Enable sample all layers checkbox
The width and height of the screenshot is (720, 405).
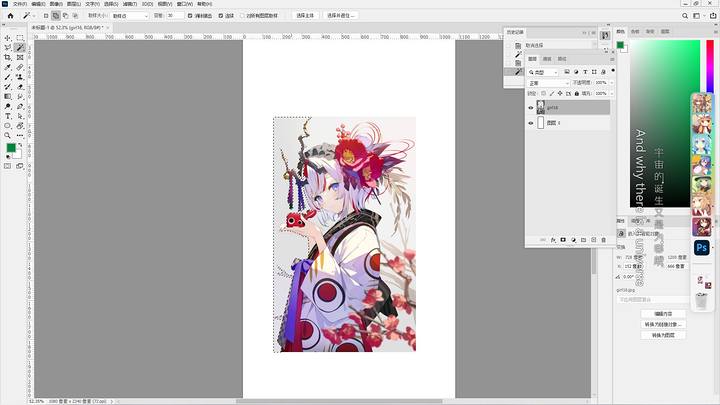242,16
